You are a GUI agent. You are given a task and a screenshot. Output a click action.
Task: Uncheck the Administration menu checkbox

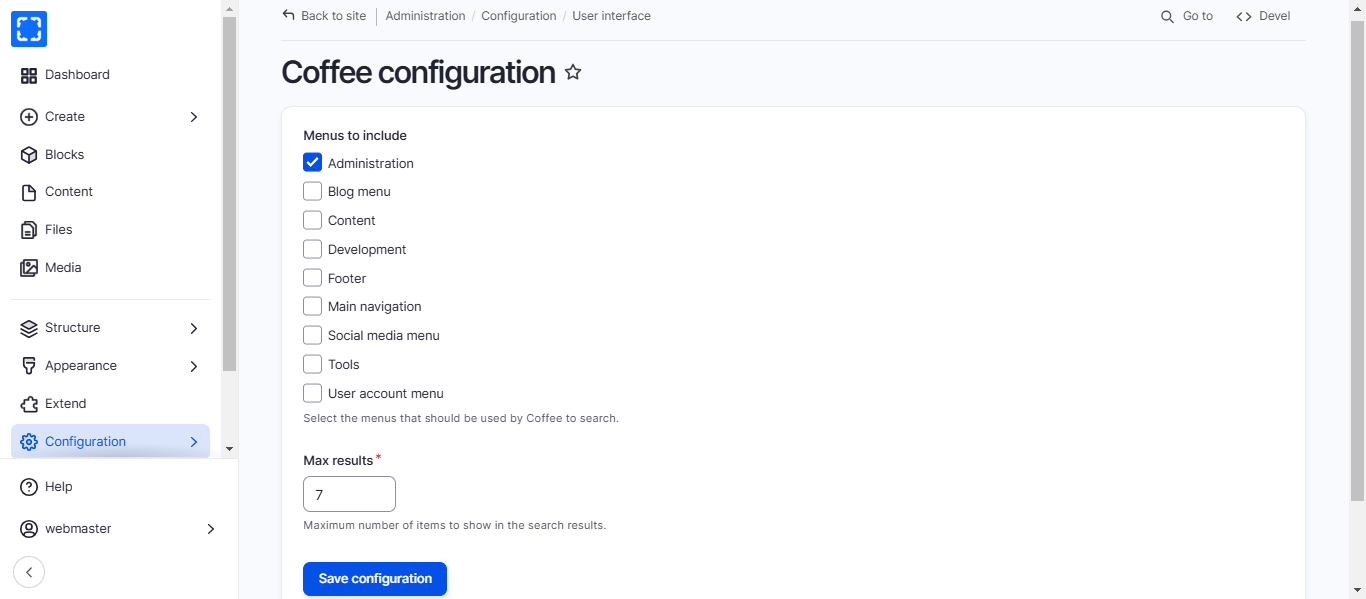(x=313, y=163)
